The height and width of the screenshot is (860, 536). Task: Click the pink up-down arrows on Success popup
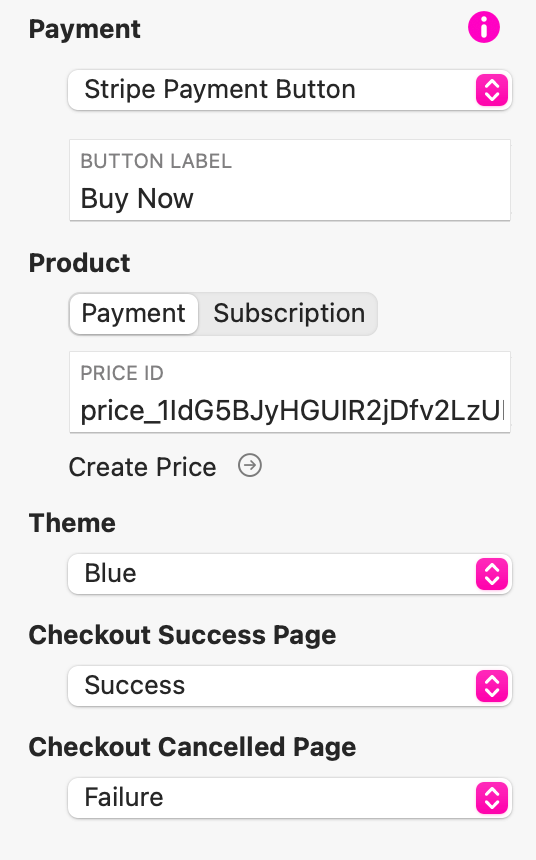492,686
